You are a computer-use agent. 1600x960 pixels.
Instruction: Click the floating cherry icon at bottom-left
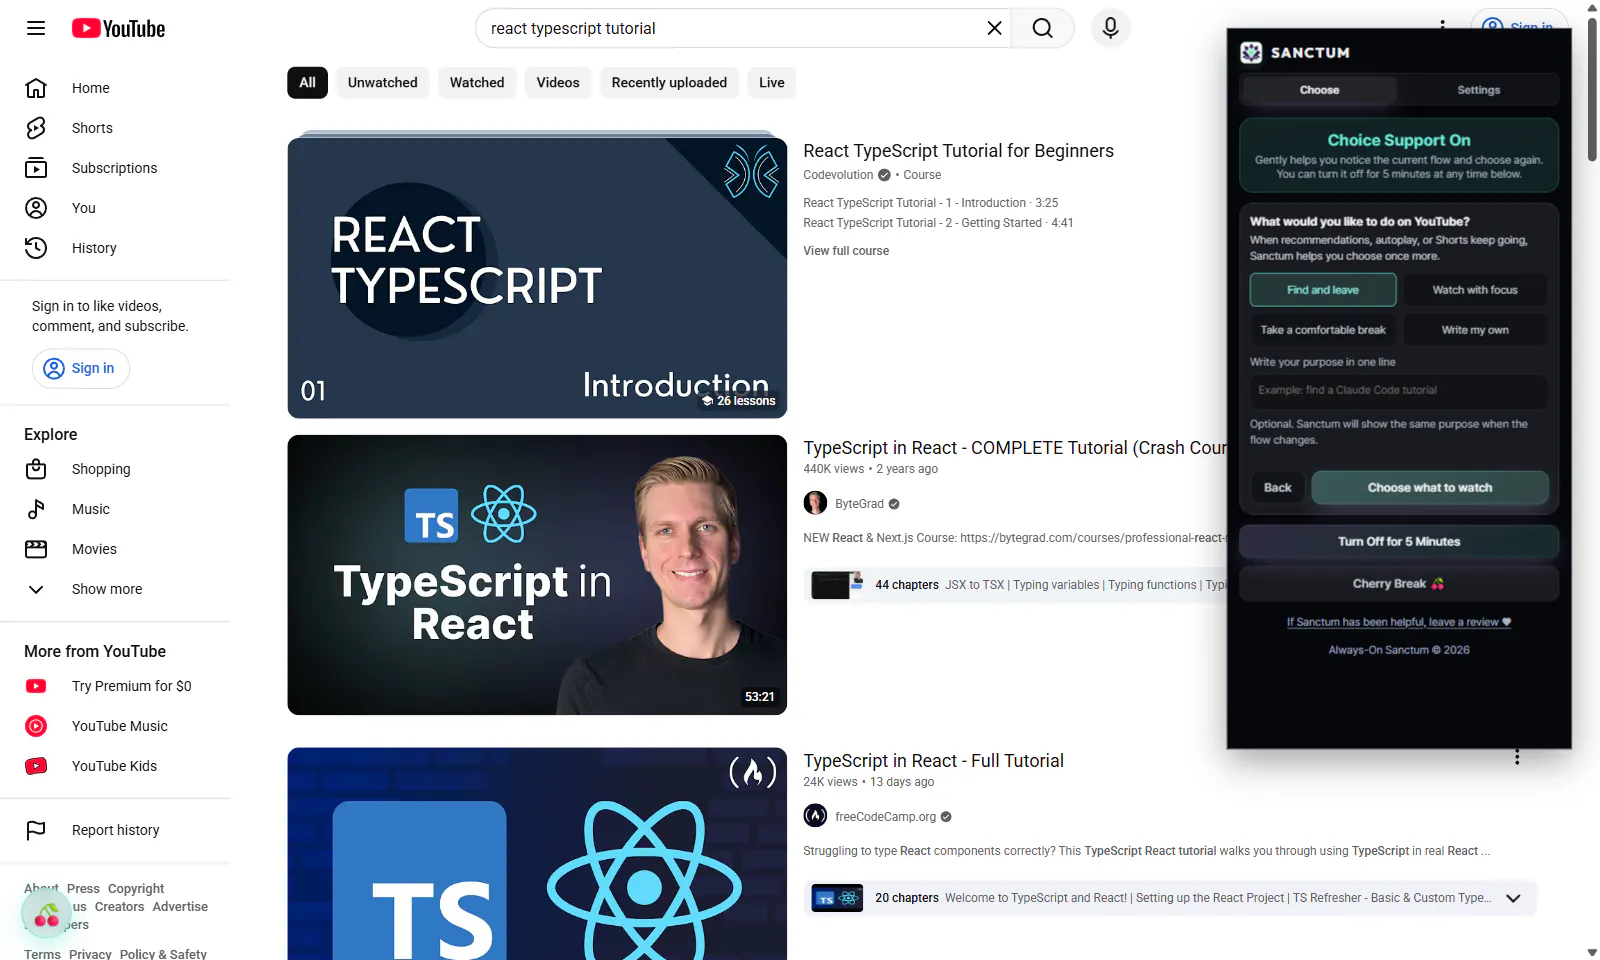46,913
